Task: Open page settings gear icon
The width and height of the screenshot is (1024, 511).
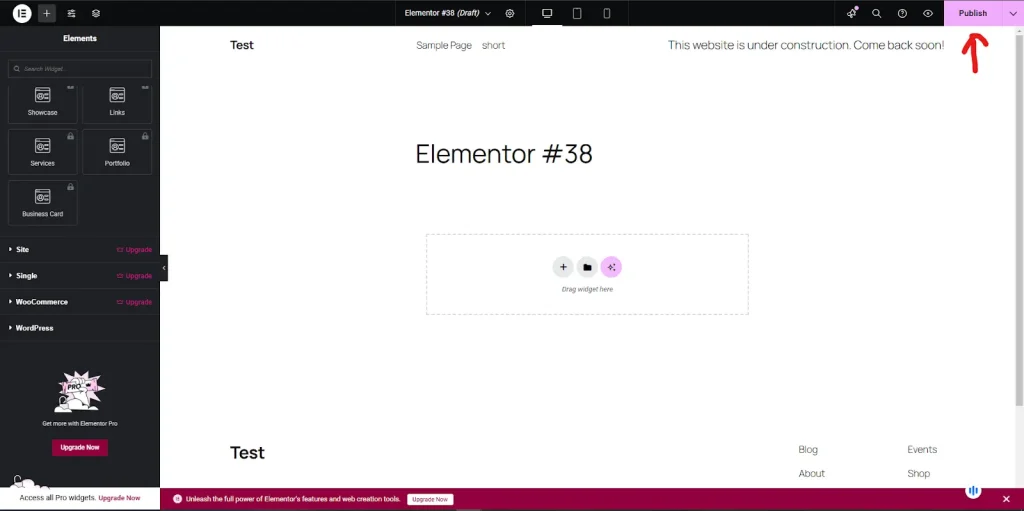Action: pyautogui.click(x=510, y=13)
